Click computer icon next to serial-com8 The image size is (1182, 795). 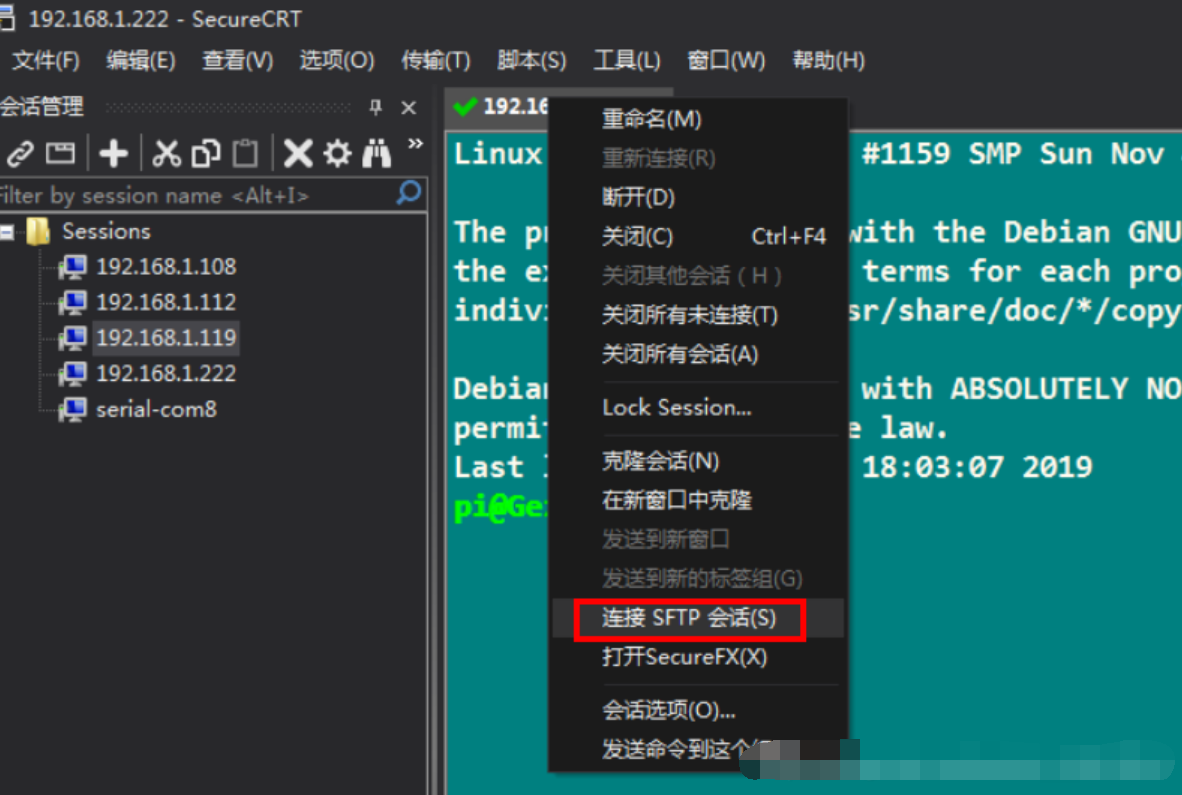tap(73, 409)
